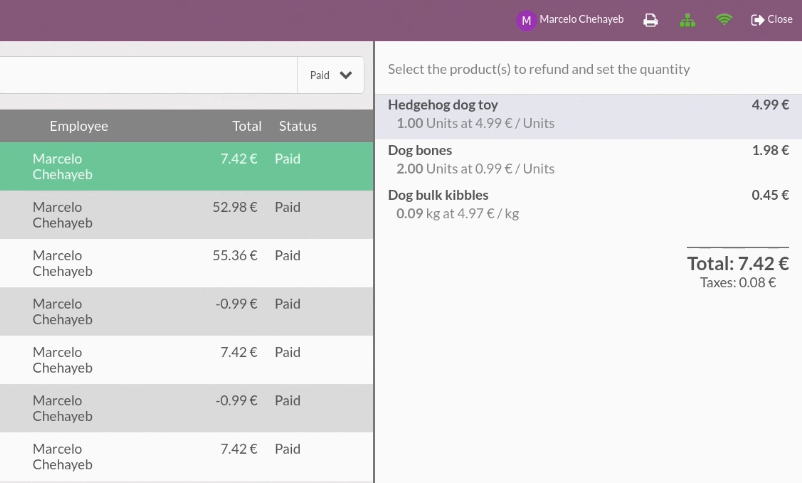This screenshot has width=802, height=483.
Task: Click into the orders search field
Action: (x=148, y=75)
